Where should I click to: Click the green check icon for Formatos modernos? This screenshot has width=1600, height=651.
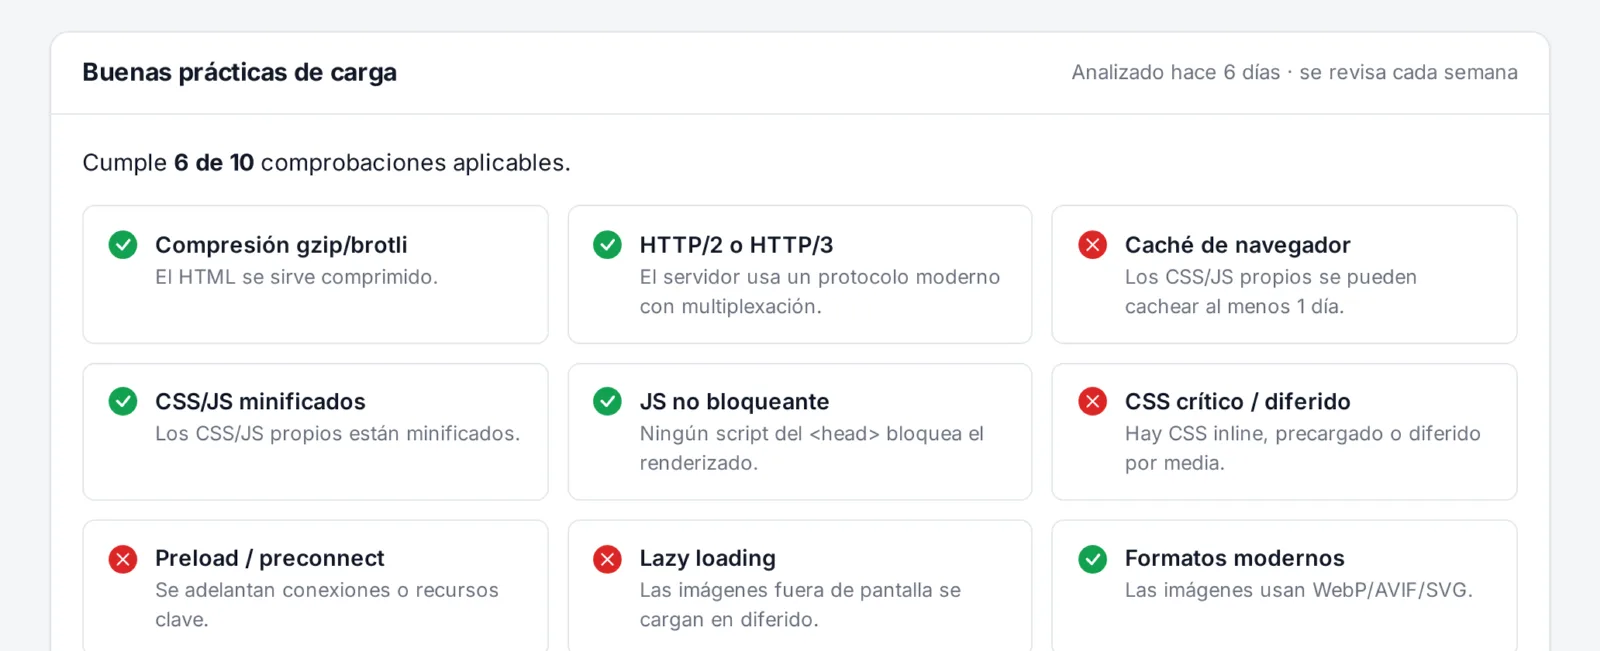[x=1092, y=558]
